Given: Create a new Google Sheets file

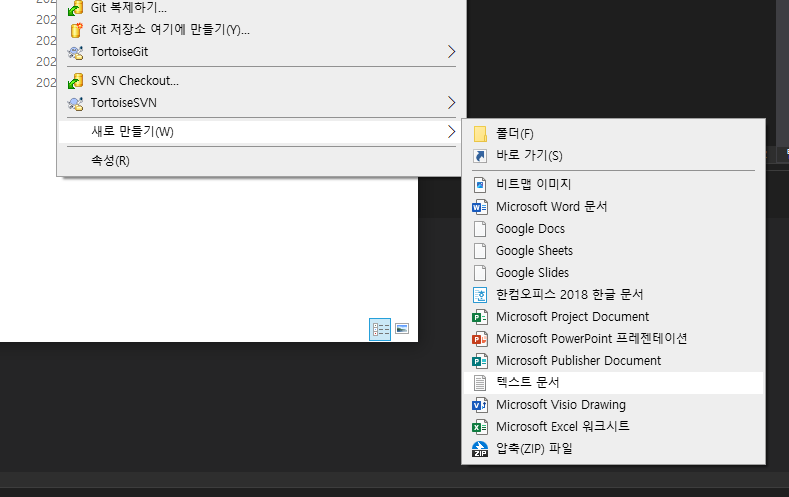Looking at the screenshot, I should 613,251.
